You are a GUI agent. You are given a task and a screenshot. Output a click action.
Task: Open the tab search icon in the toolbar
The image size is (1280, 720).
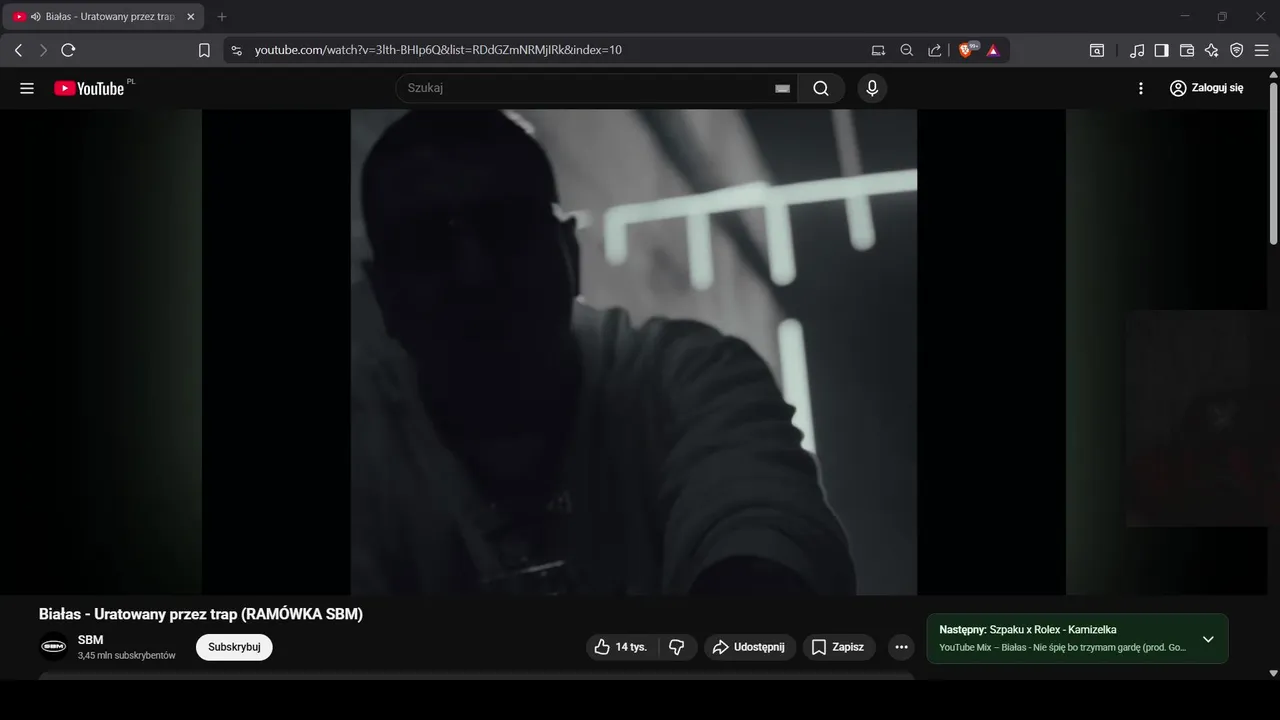tap(1097, 50)
